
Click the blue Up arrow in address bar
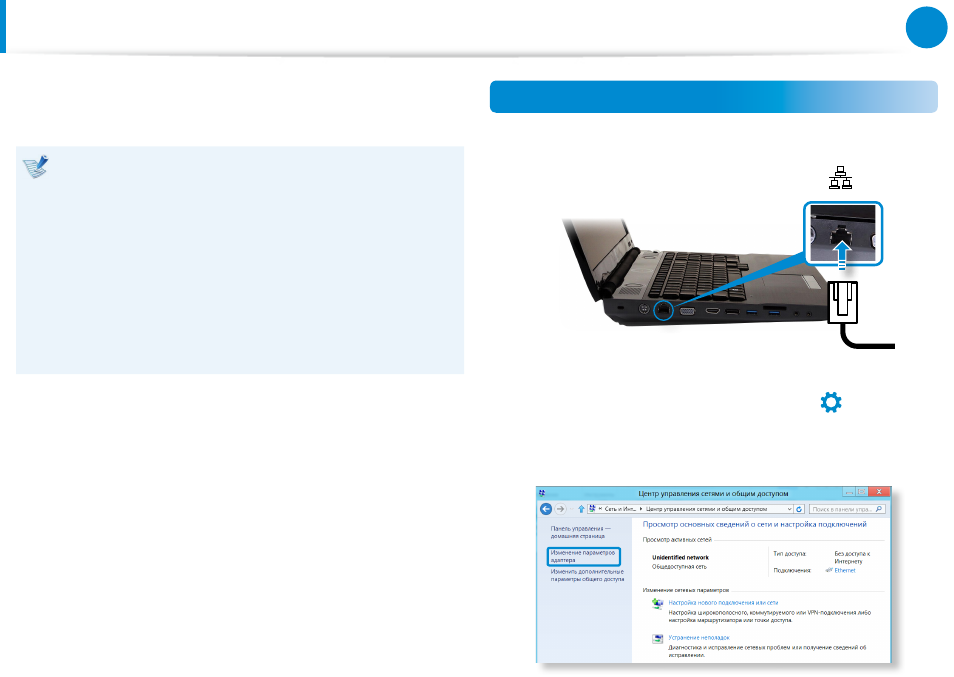581,509
